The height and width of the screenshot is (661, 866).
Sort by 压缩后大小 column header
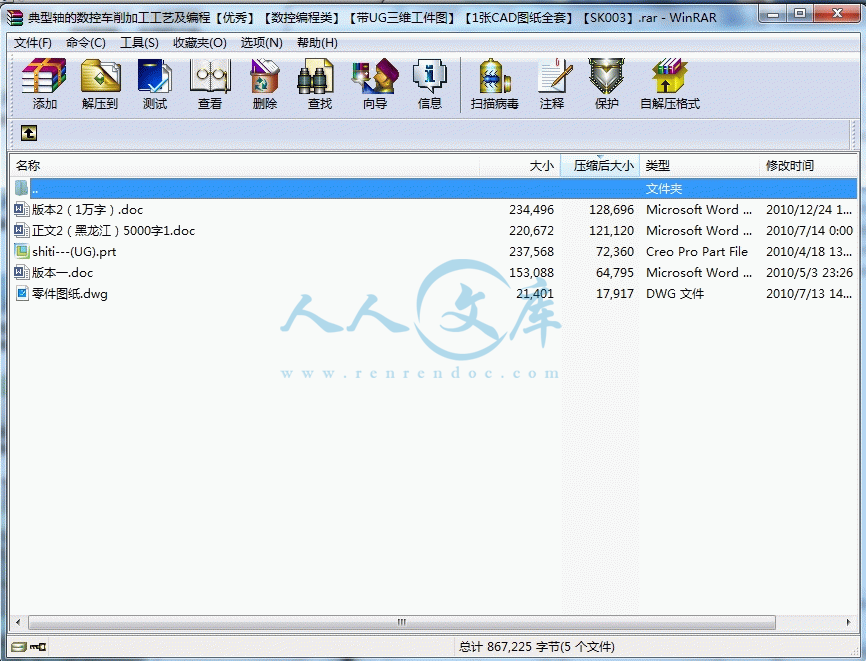[600, 166]
